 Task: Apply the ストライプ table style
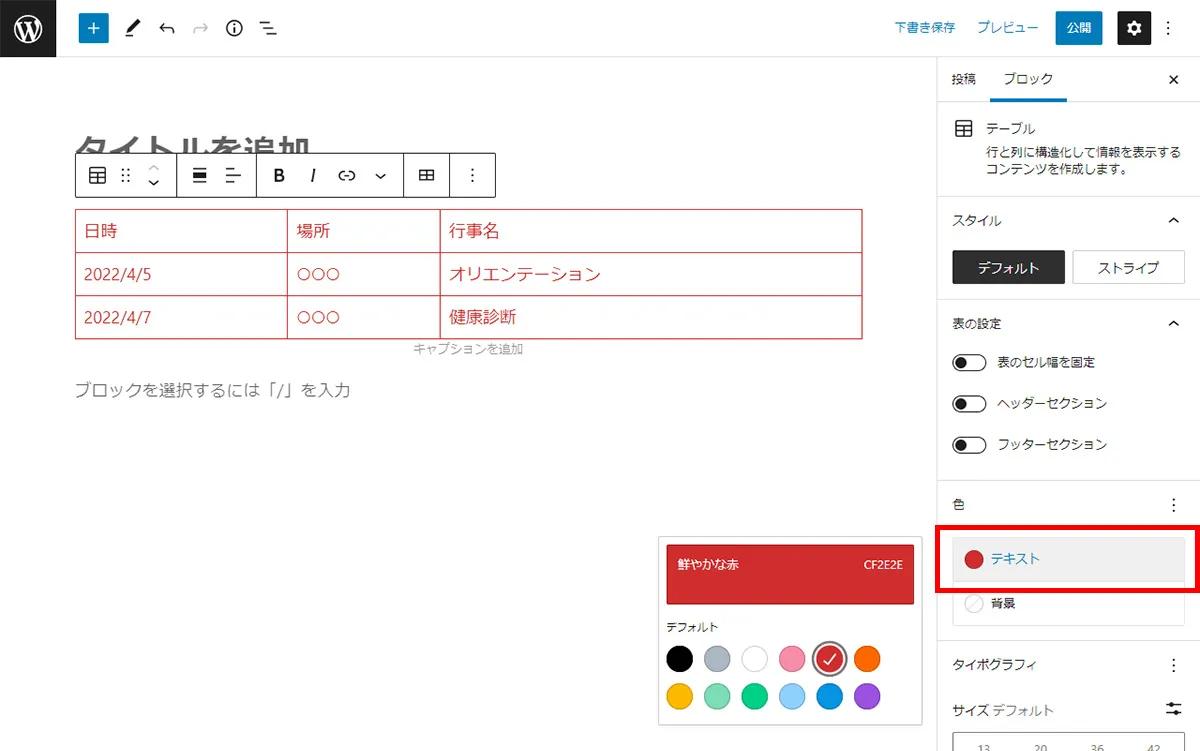[x=1128, y=267]
